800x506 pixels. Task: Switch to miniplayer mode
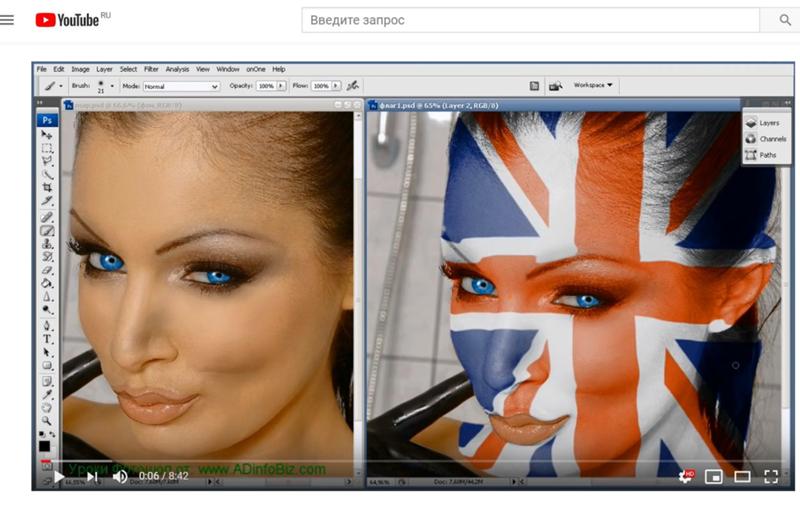[x=714, y=477]
